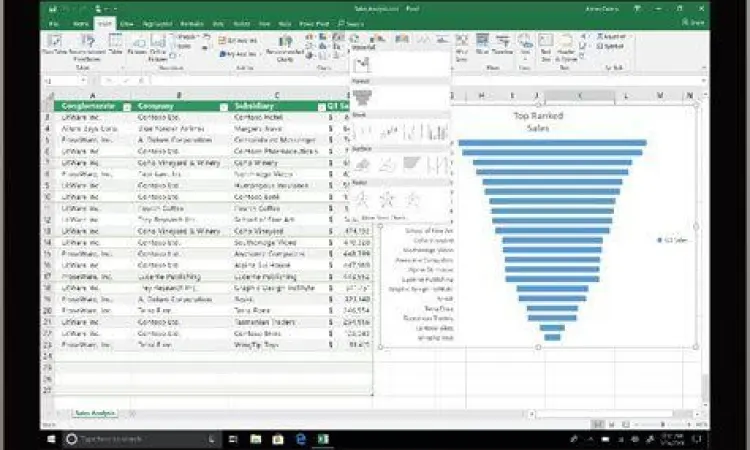This screenshot has width=750, height=450.
Task: Open the Windows Start menu
Action: click(x=51, y=439)
